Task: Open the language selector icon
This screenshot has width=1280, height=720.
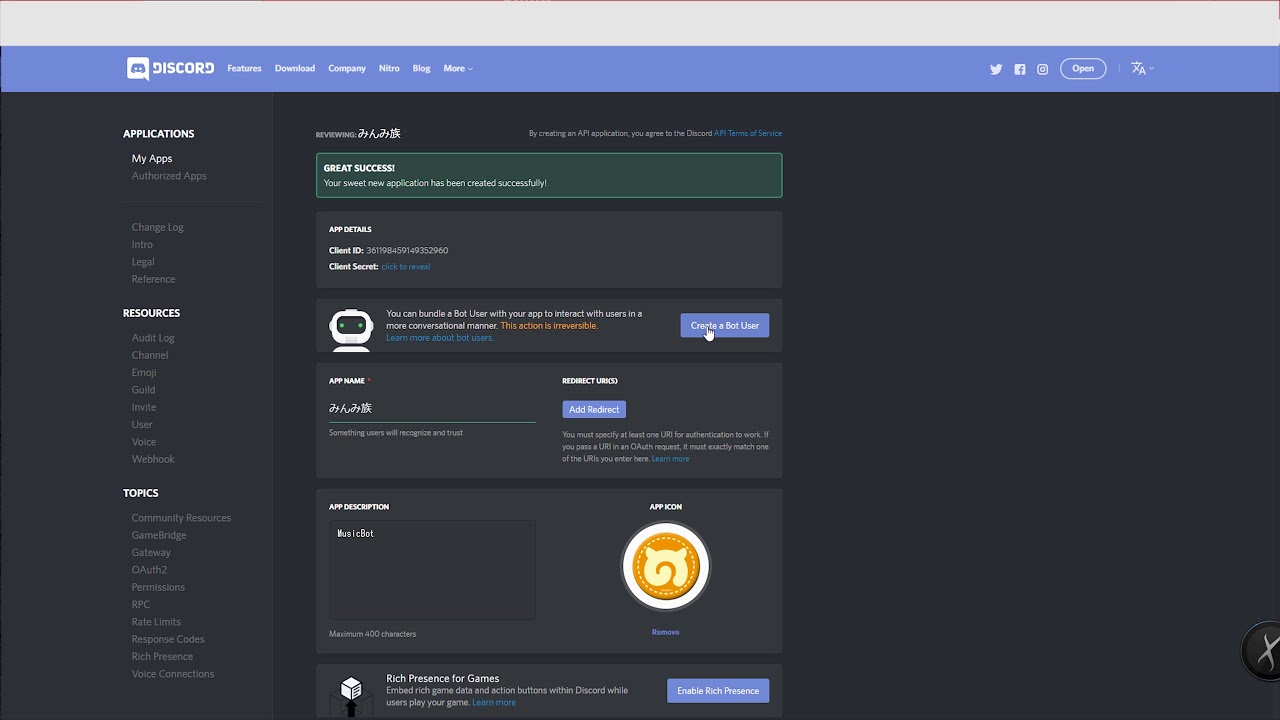Action: 1142,68
